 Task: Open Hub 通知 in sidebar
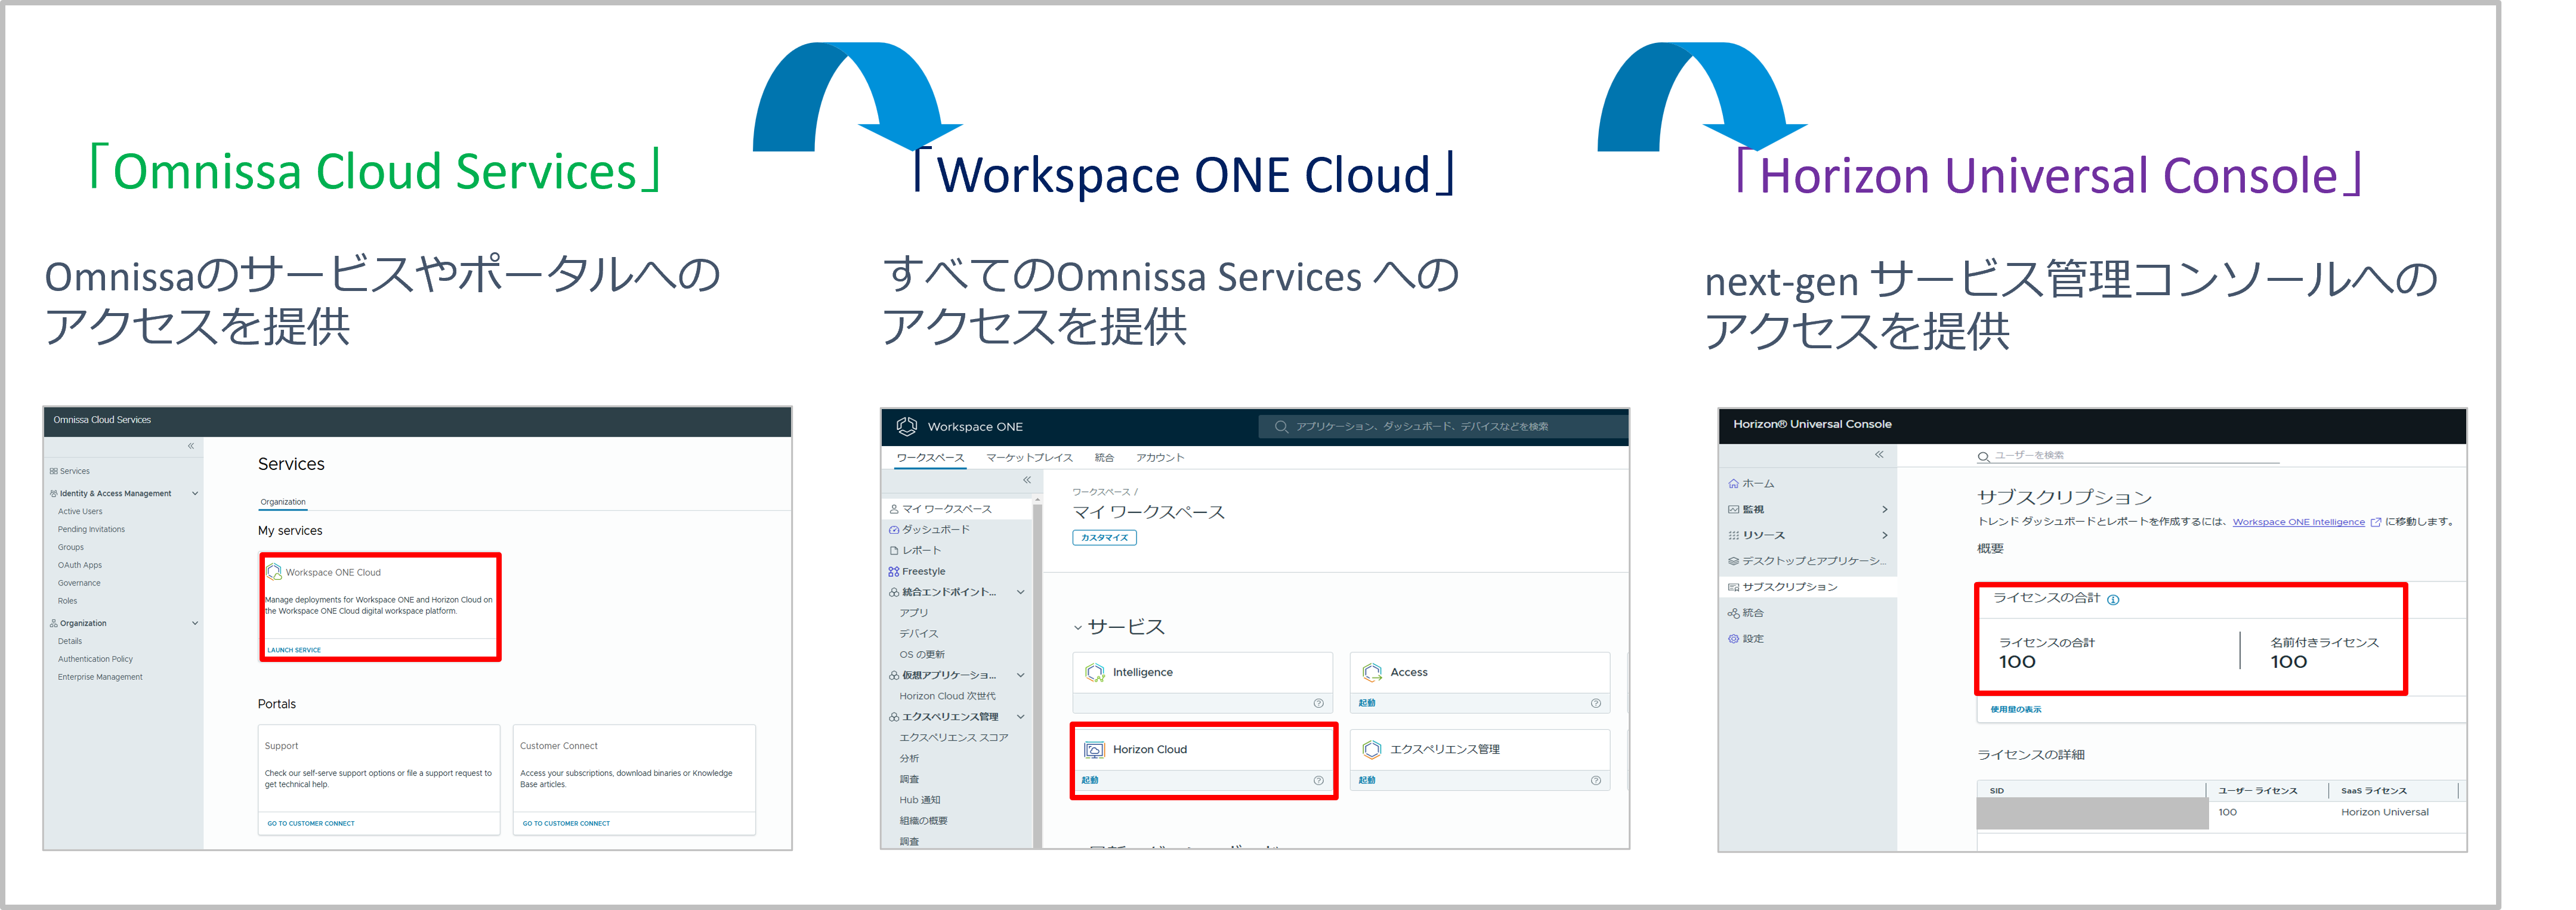pos(919,800)
